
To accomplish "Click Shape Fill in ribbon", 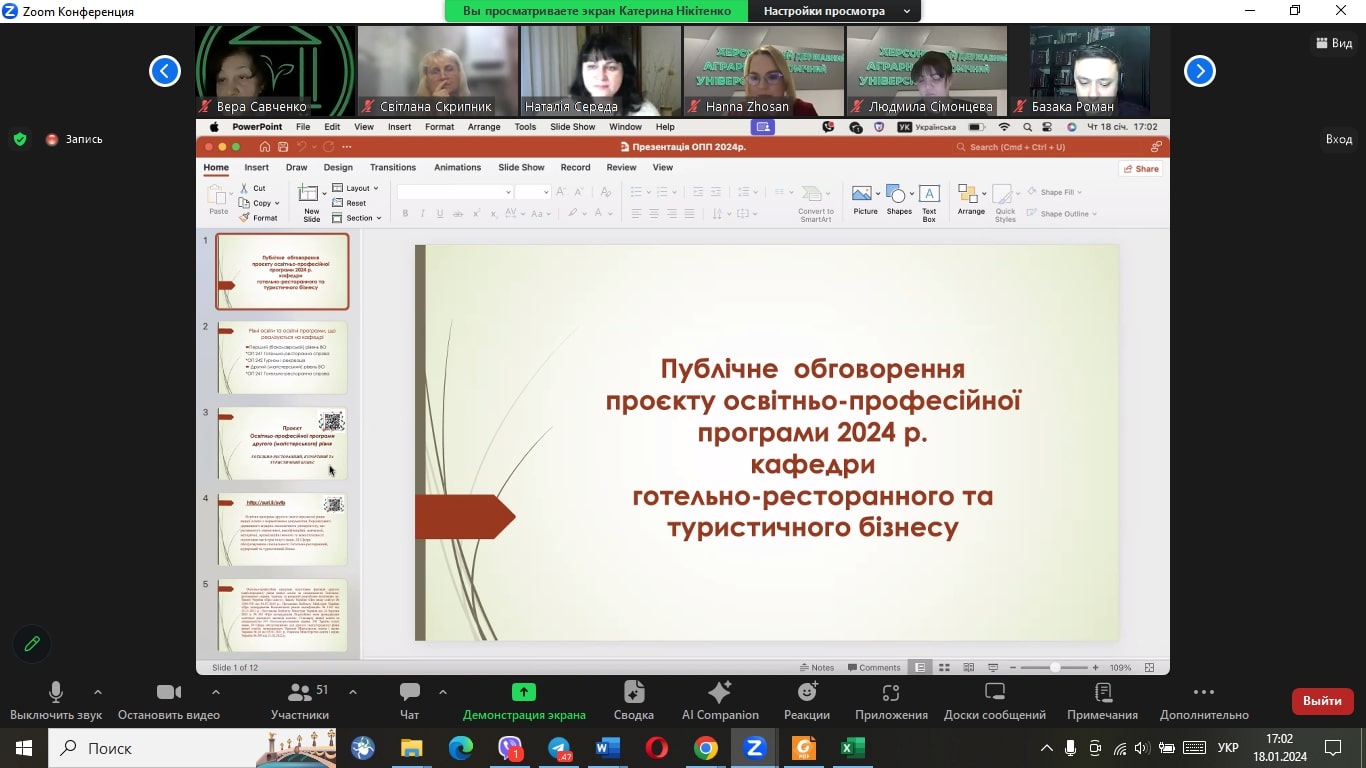I will click(x=1053, y=192).
